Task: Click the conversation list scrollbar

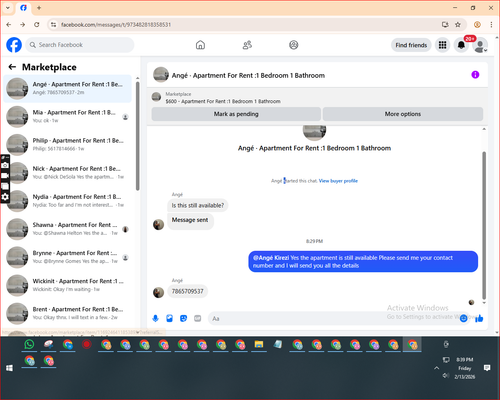Action: coord(137,137)
